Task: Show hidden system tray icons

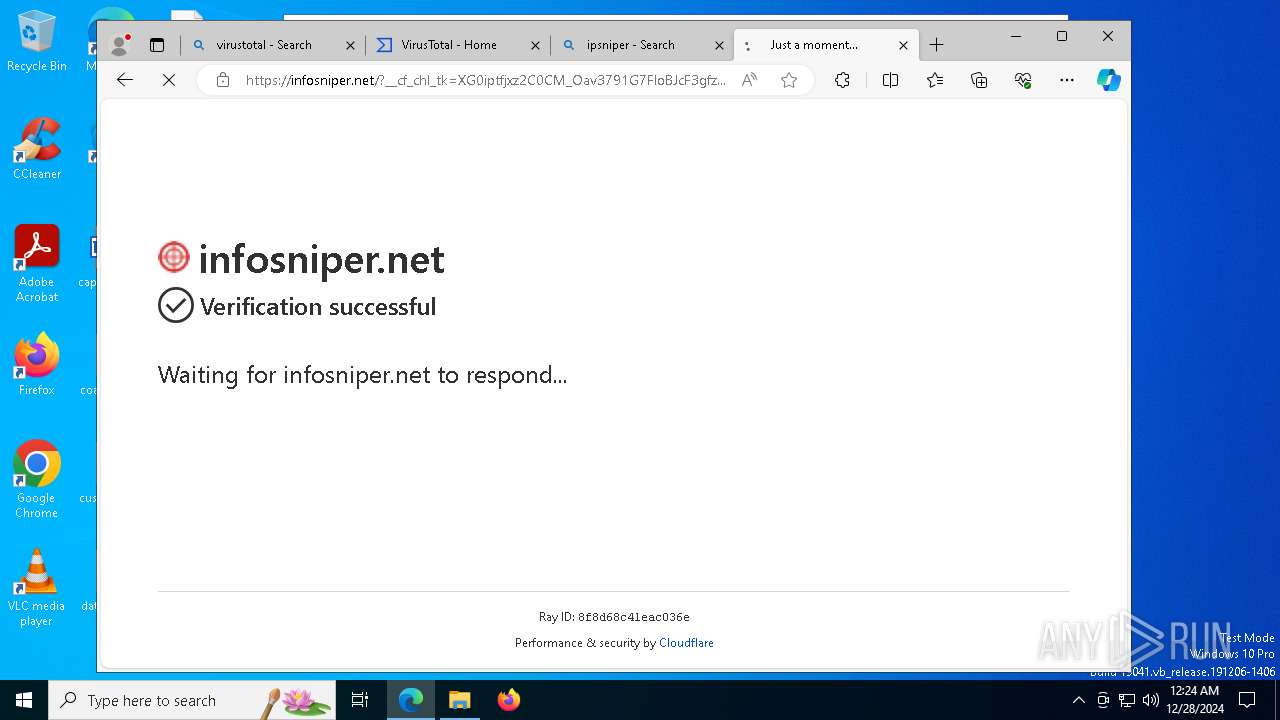Action: (x=1078, y=700)
